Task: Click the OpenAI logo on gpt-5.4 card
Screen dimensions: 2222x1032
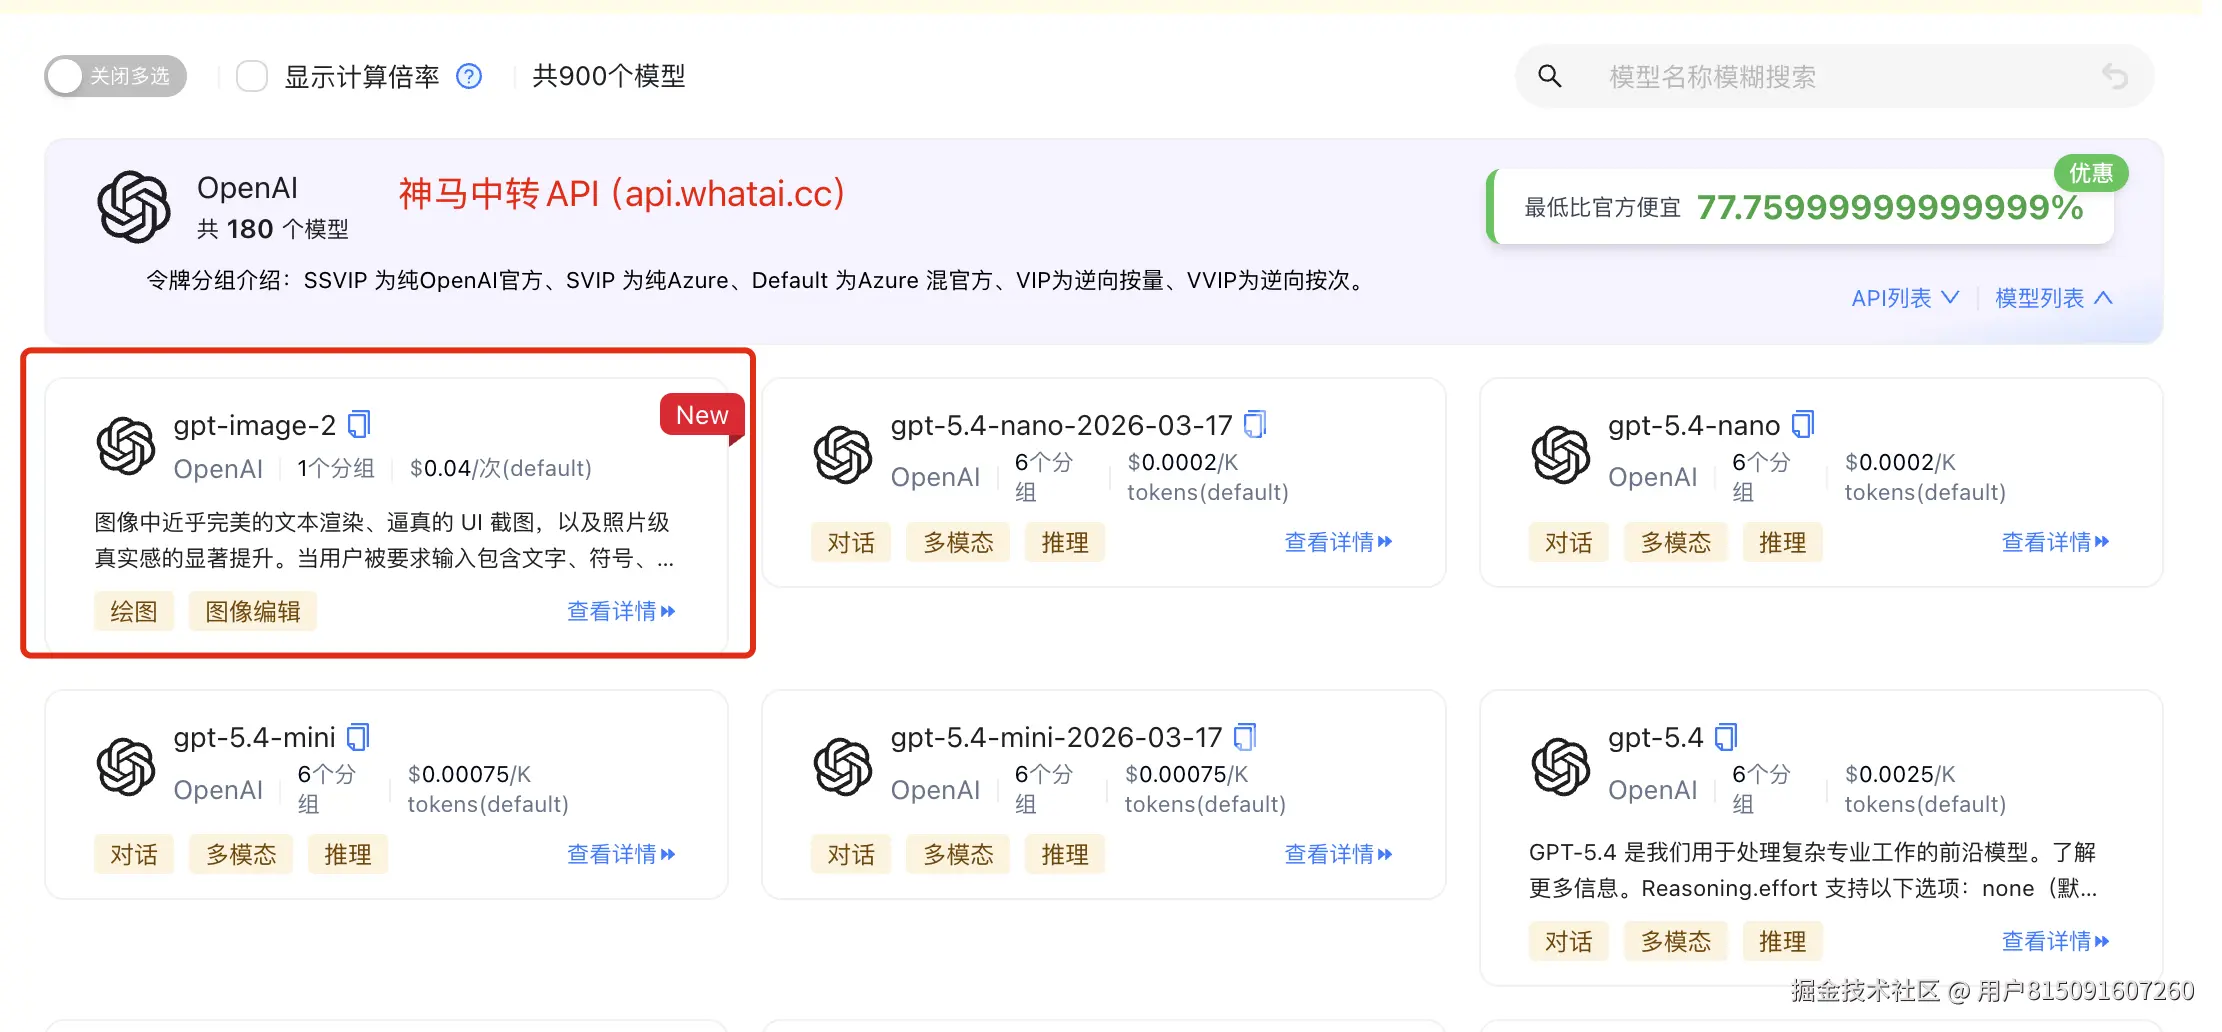Action: pos(1560,767)
